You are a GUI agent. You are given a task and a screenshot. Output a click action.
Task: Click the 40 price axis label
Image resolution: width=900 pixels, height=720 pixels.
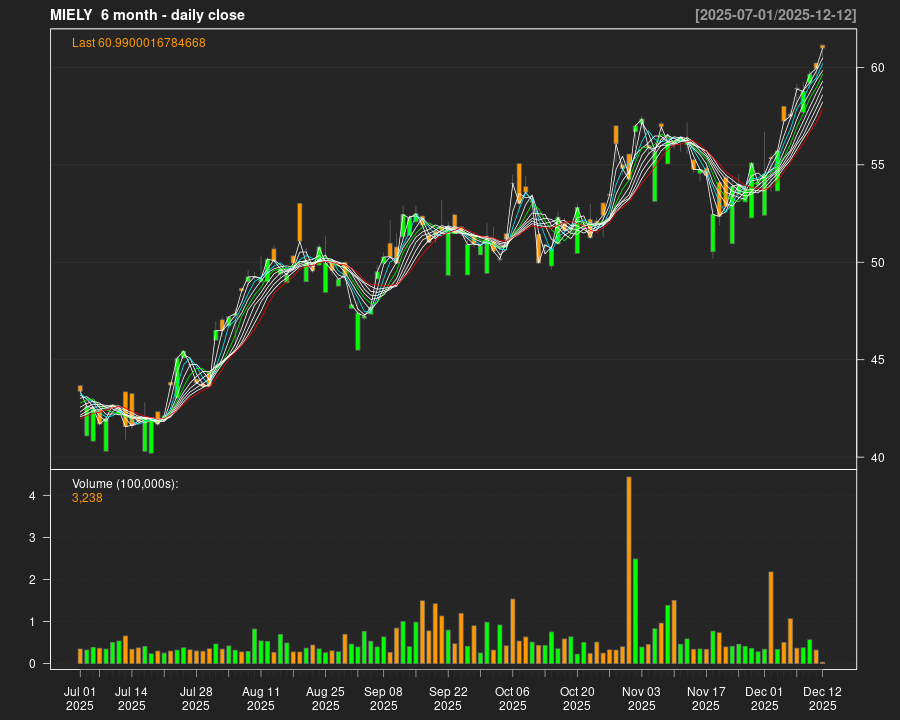pos(877,458)
